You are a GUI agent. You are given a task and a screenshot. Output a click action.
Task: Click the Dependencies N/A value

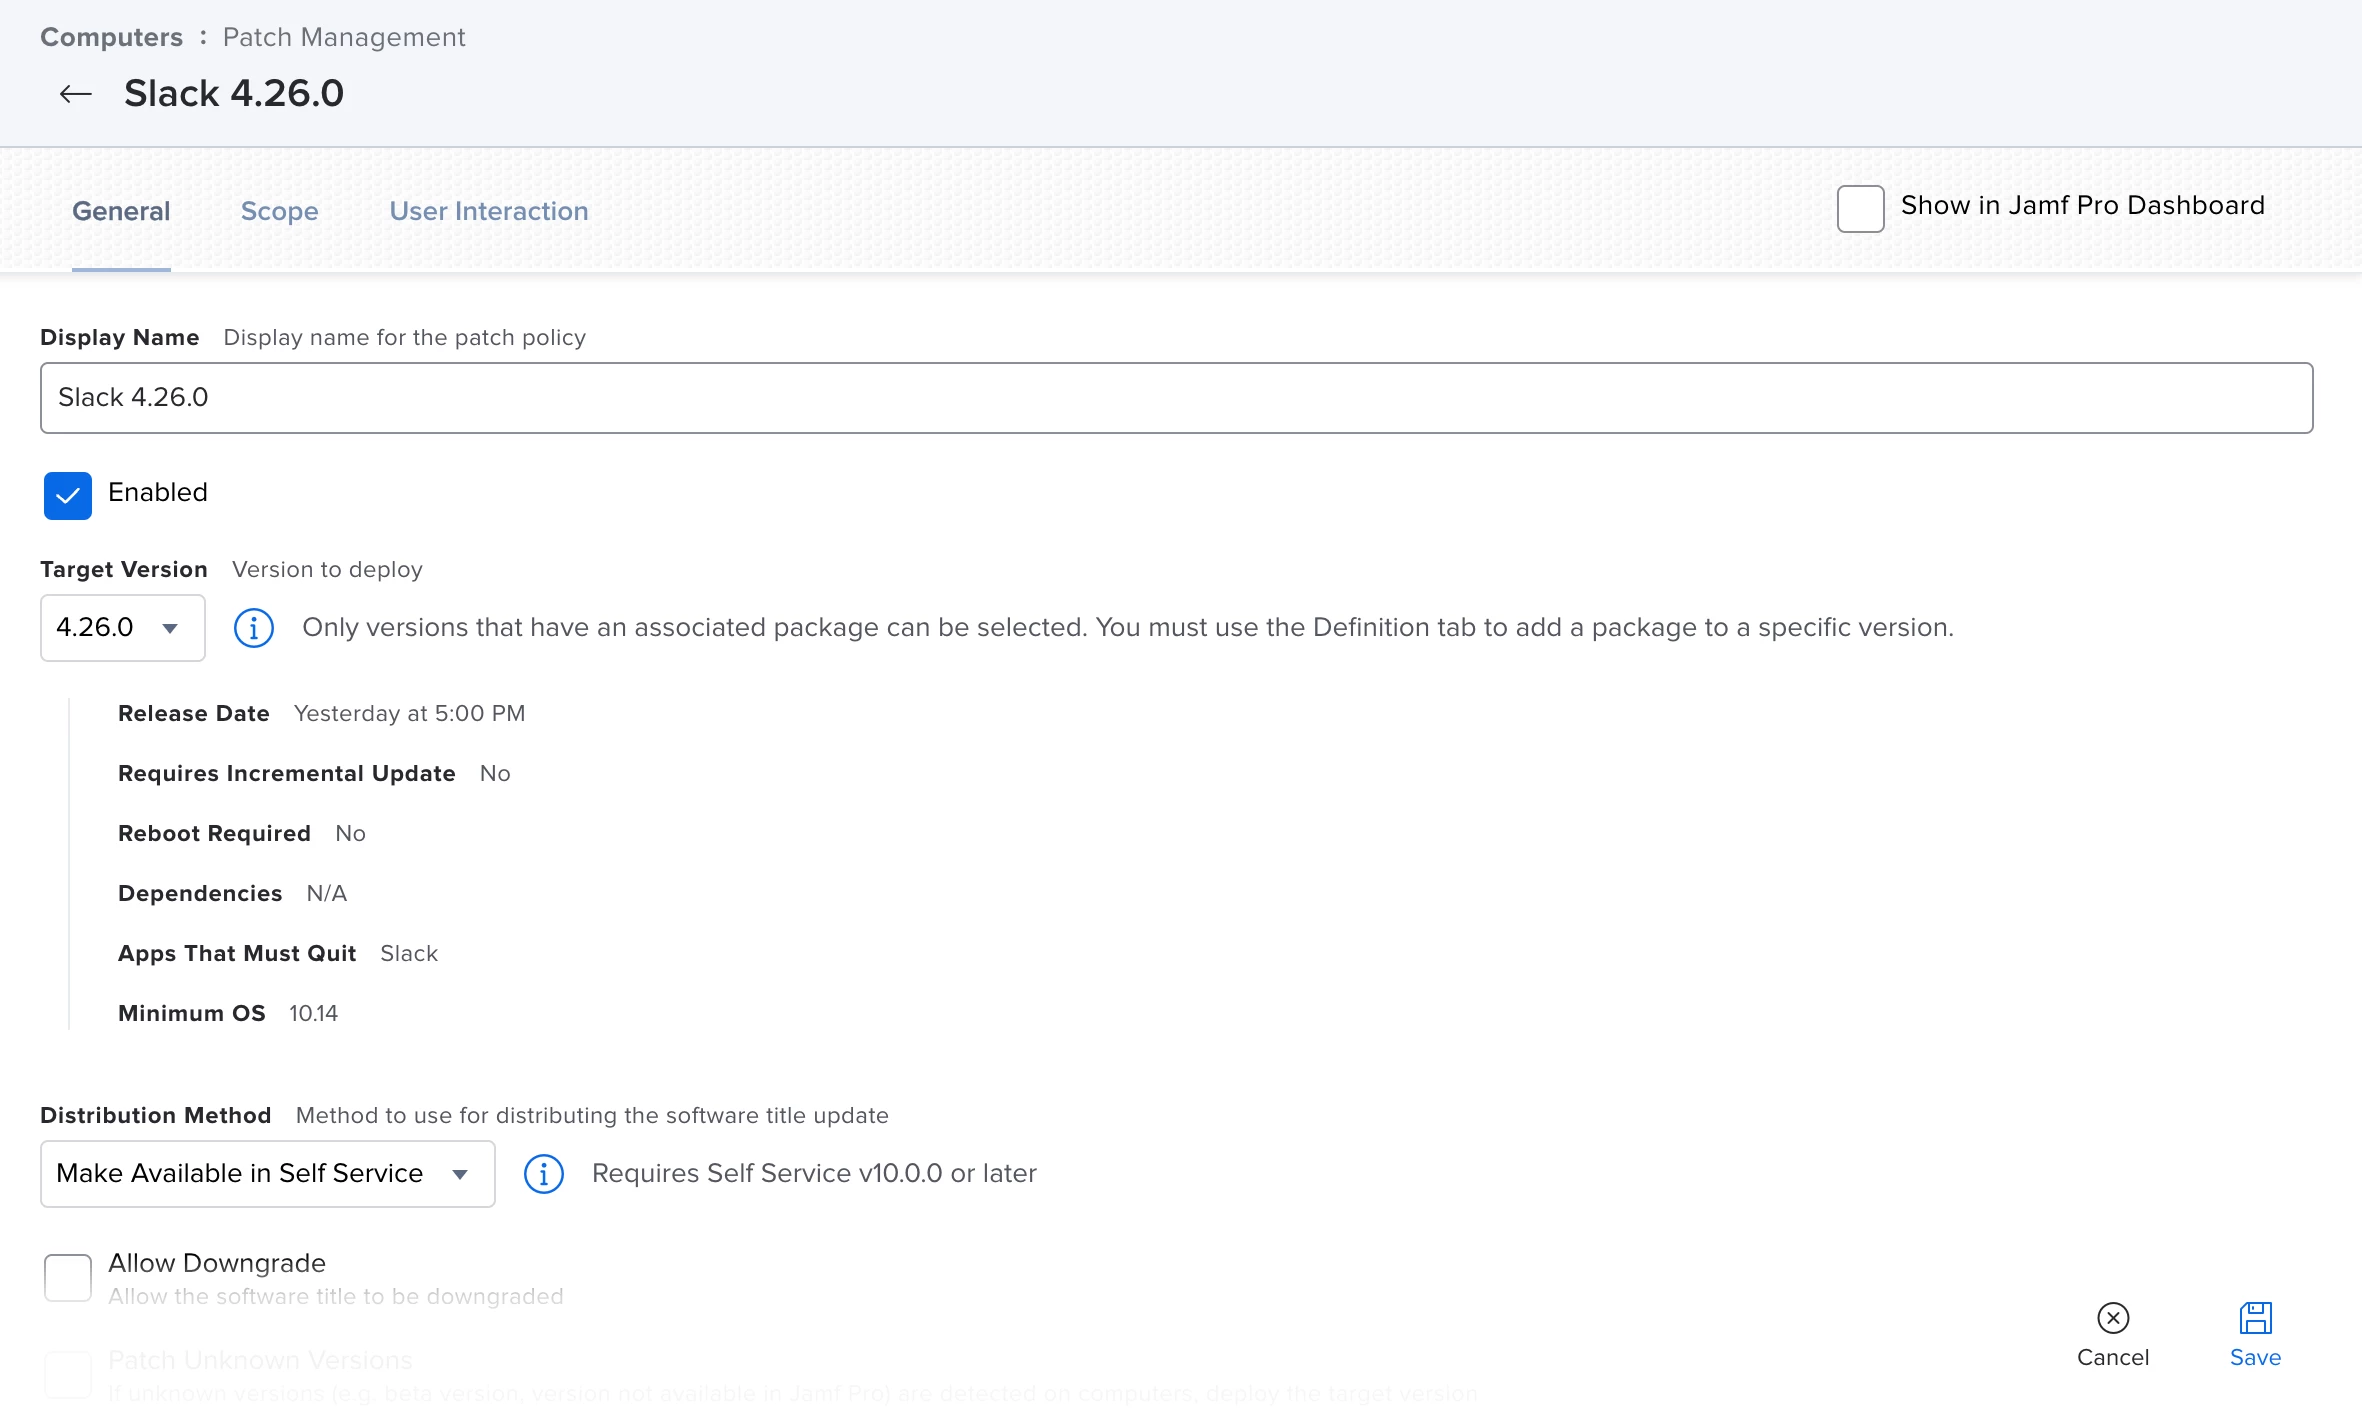pyautogui.click(x=327, y=894)
